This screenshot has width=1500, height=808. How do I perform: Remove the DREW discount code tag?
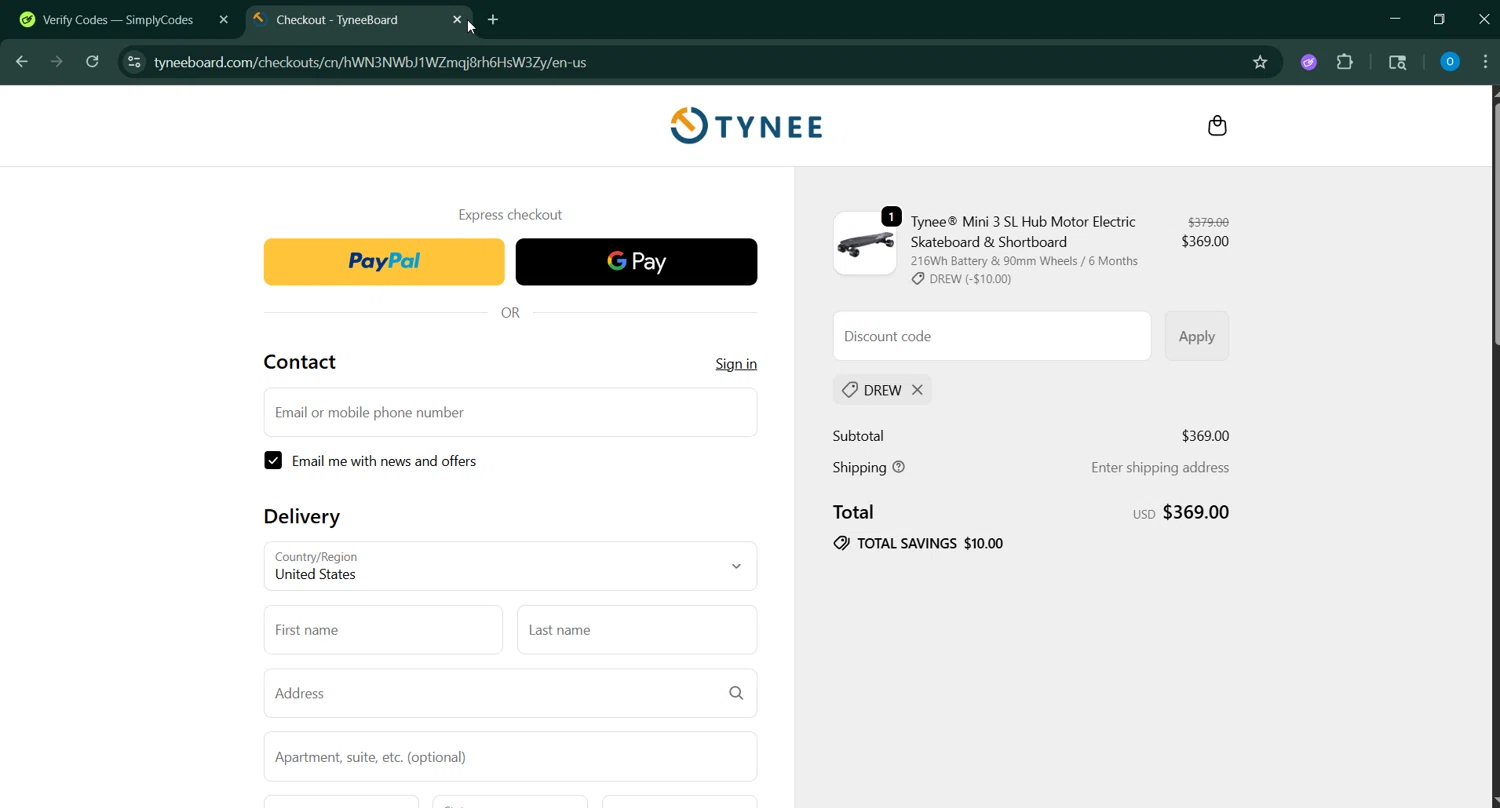pos(917,390)
